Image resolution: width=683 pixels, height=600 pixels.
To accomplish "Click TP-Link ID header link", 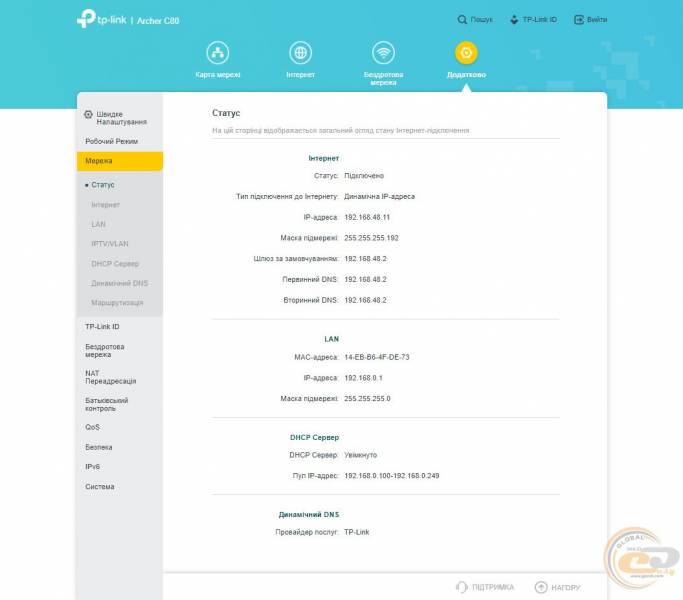I will (540, 20).
